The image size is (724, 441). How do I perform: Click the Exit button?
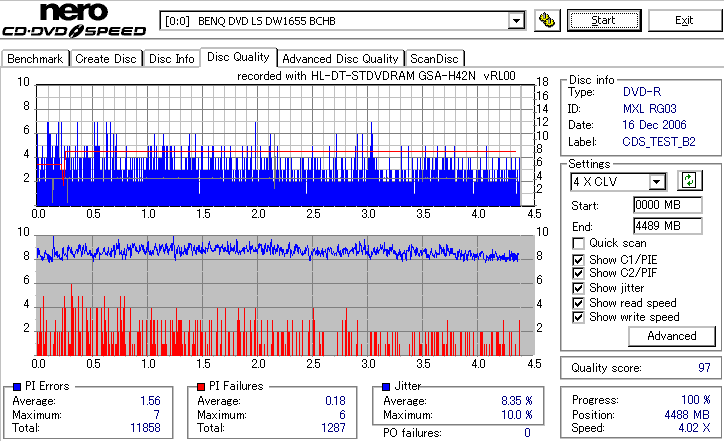coord(684,20)
